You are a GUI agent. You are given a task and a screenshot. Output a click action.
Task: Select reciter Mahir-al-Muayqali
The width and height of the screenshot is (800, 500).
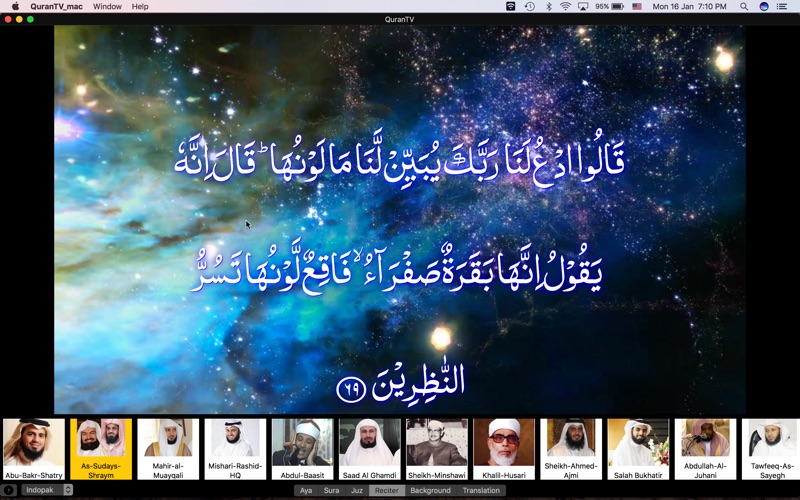pos(168,449)
